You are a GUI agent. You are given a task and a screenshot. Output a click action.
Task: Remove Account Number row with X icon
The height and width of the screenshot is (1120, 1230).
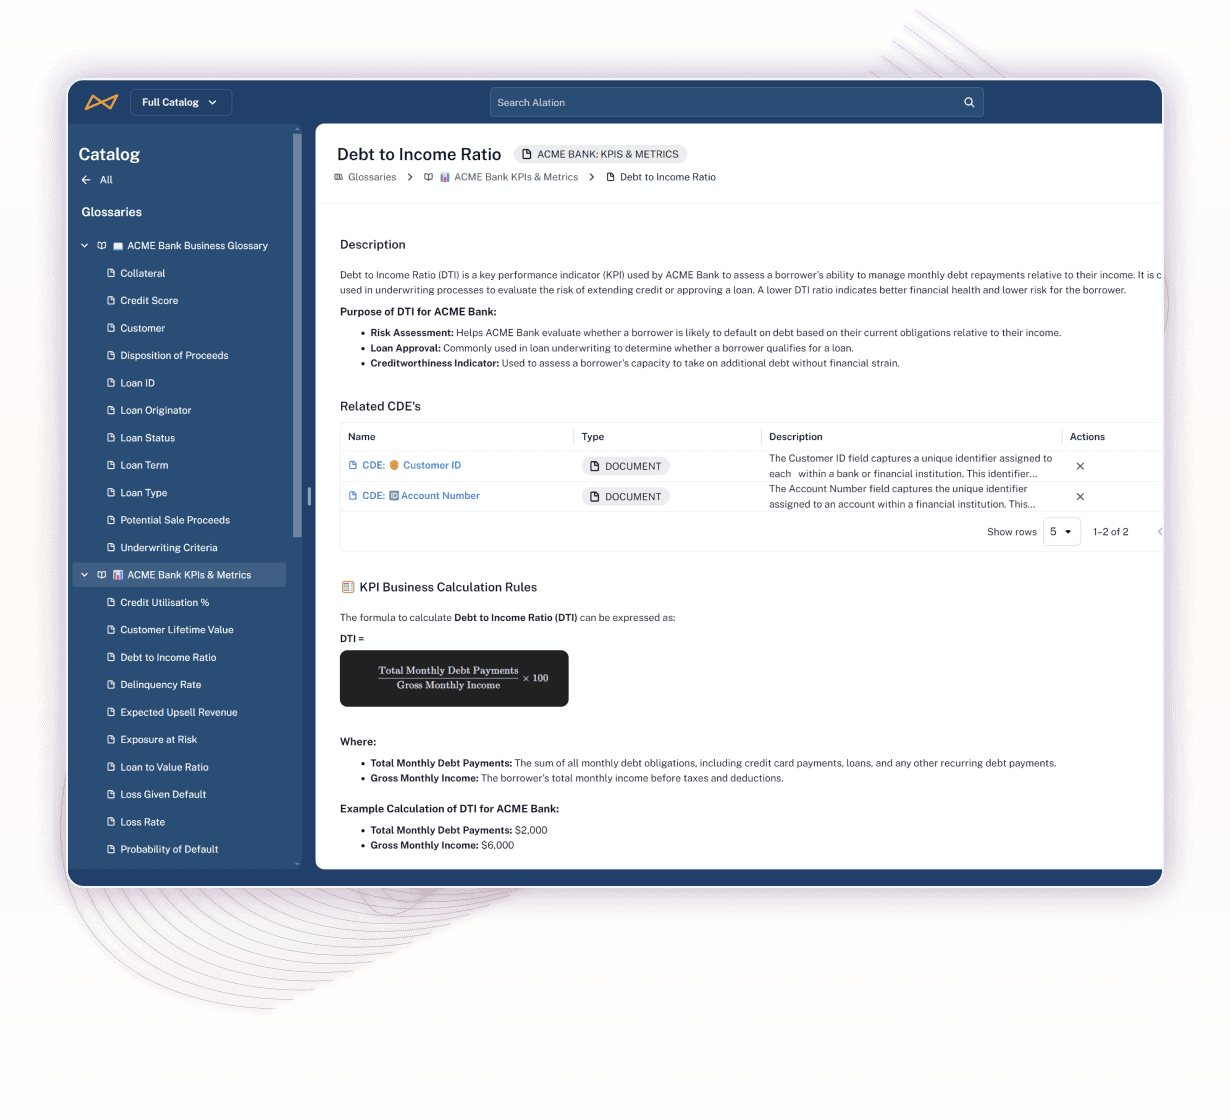1080,497
